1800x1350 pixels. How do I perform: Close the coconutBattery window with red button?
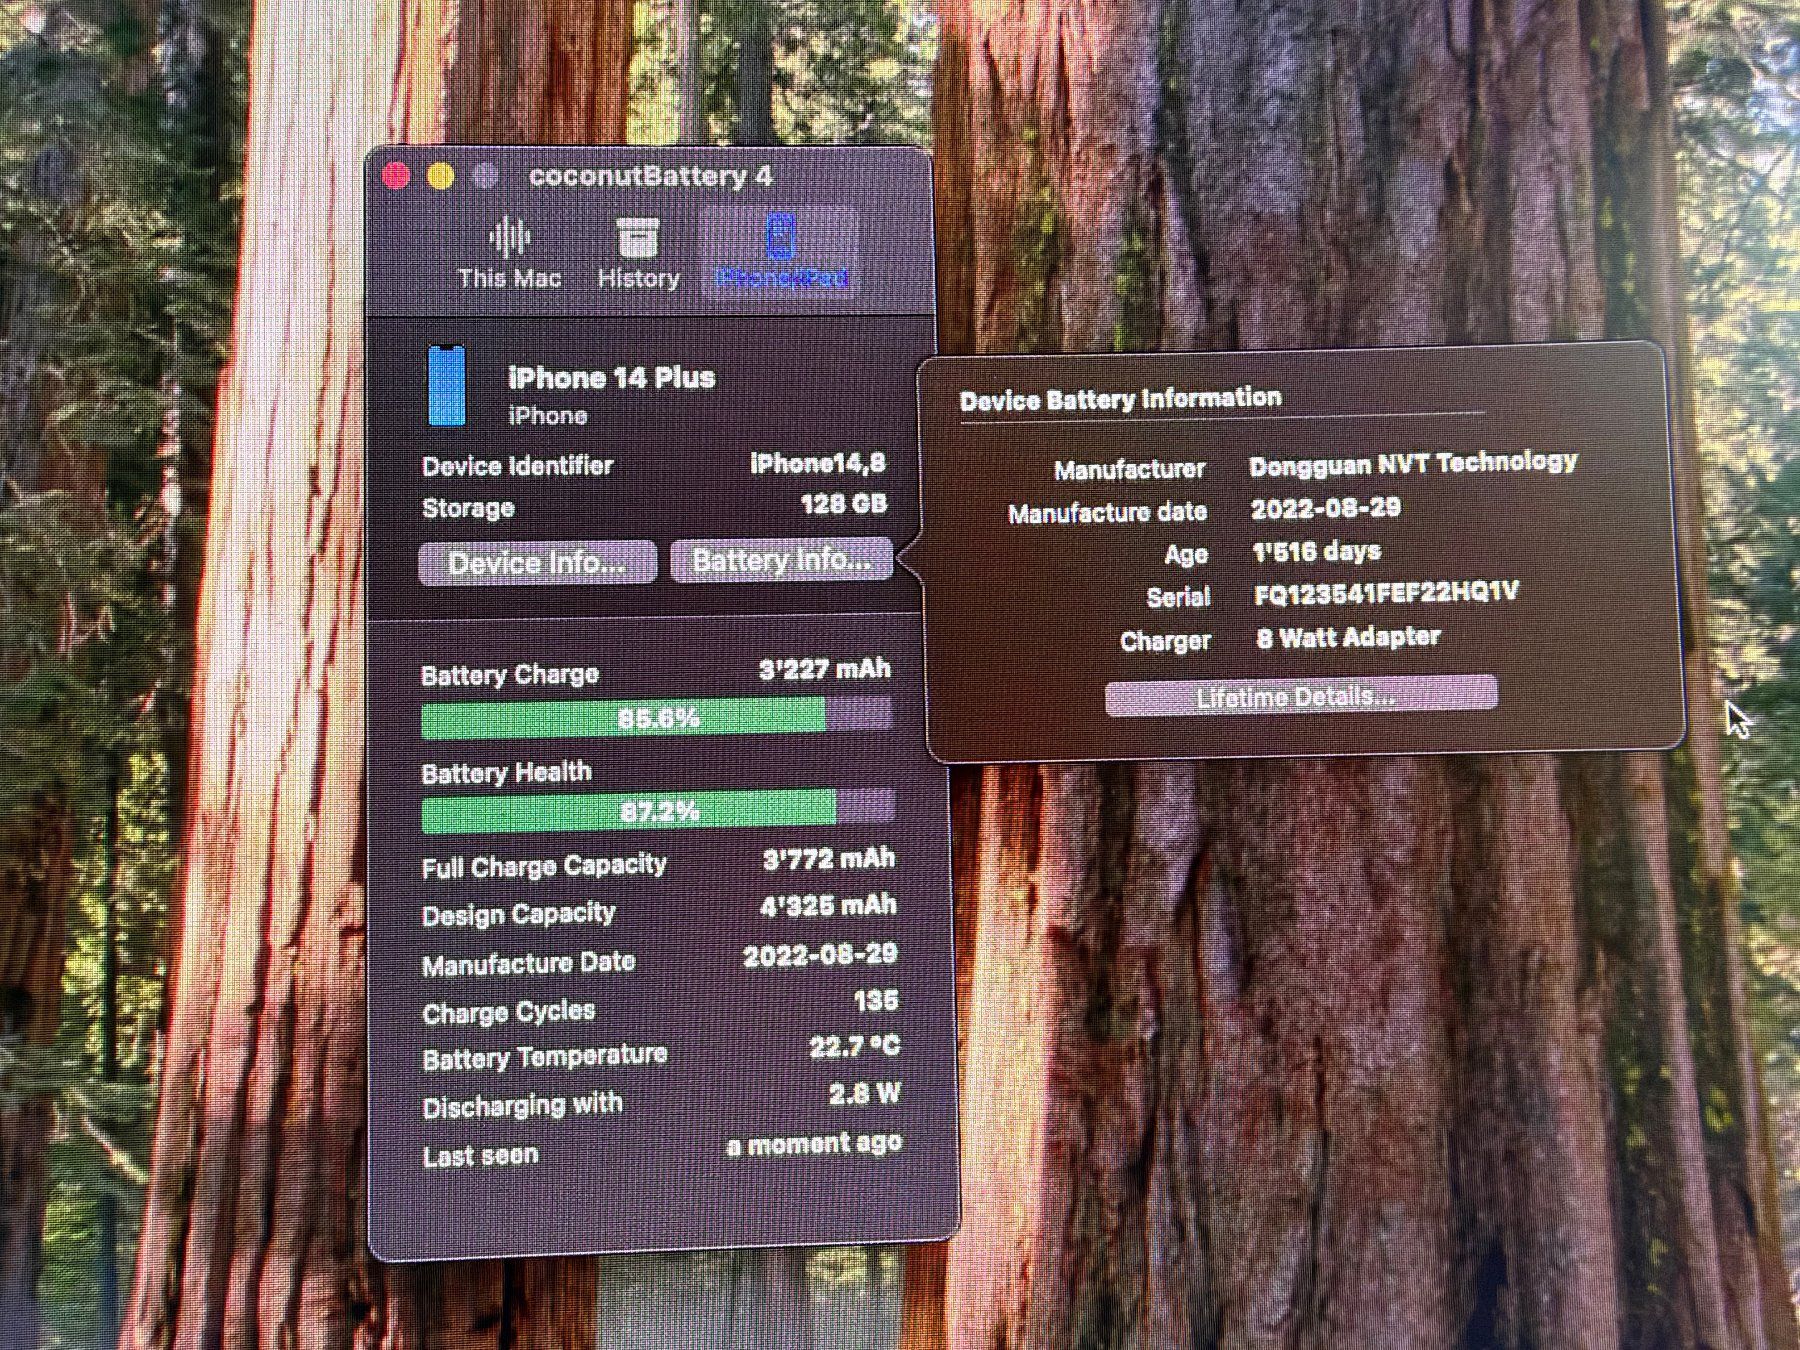[396, 177]
